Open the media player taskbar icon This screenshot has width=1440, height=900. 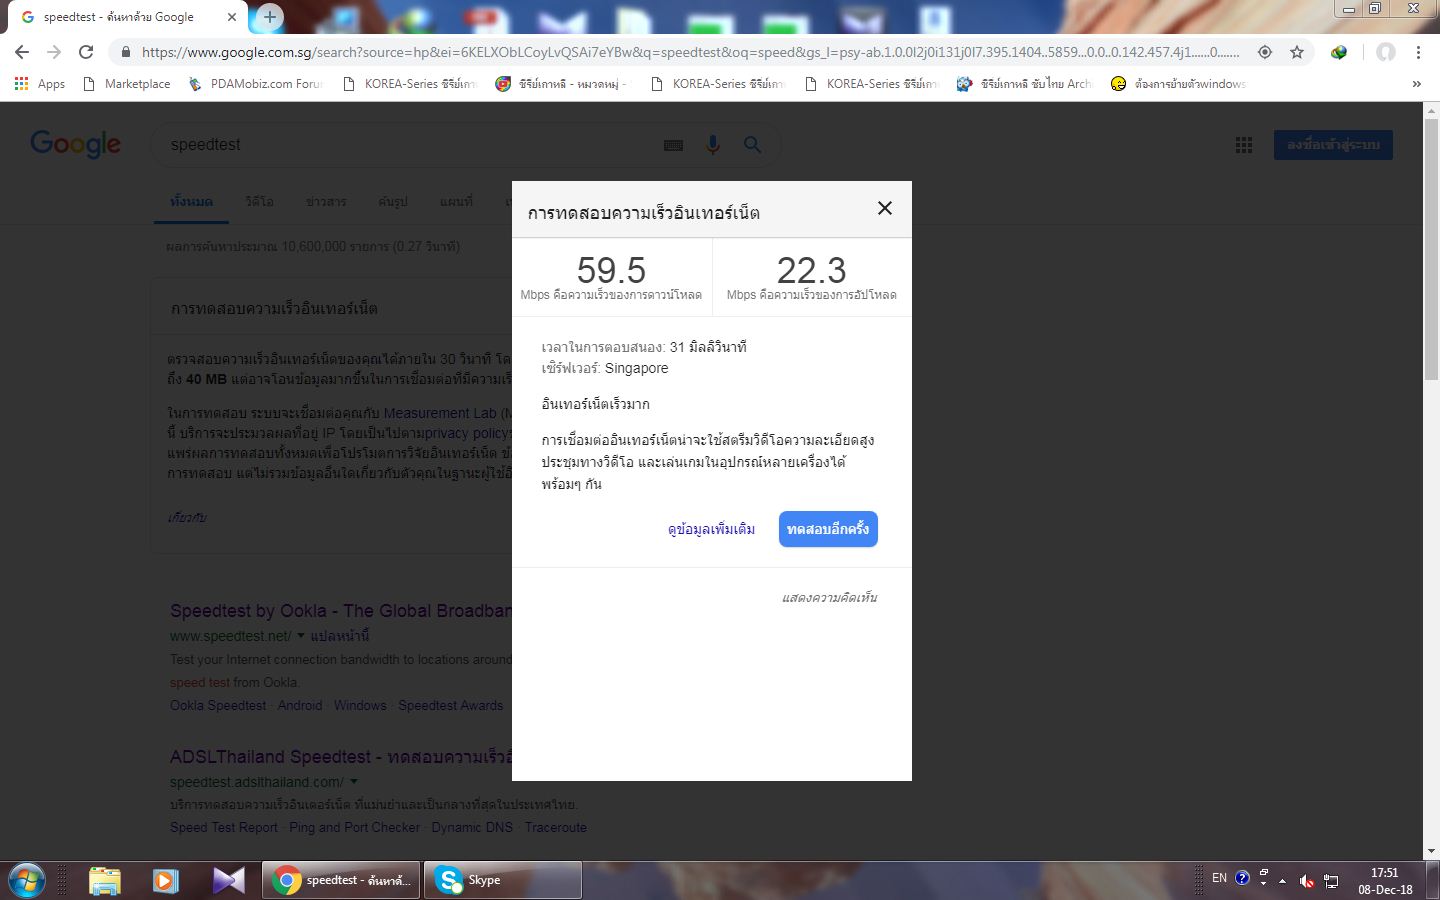165,880
